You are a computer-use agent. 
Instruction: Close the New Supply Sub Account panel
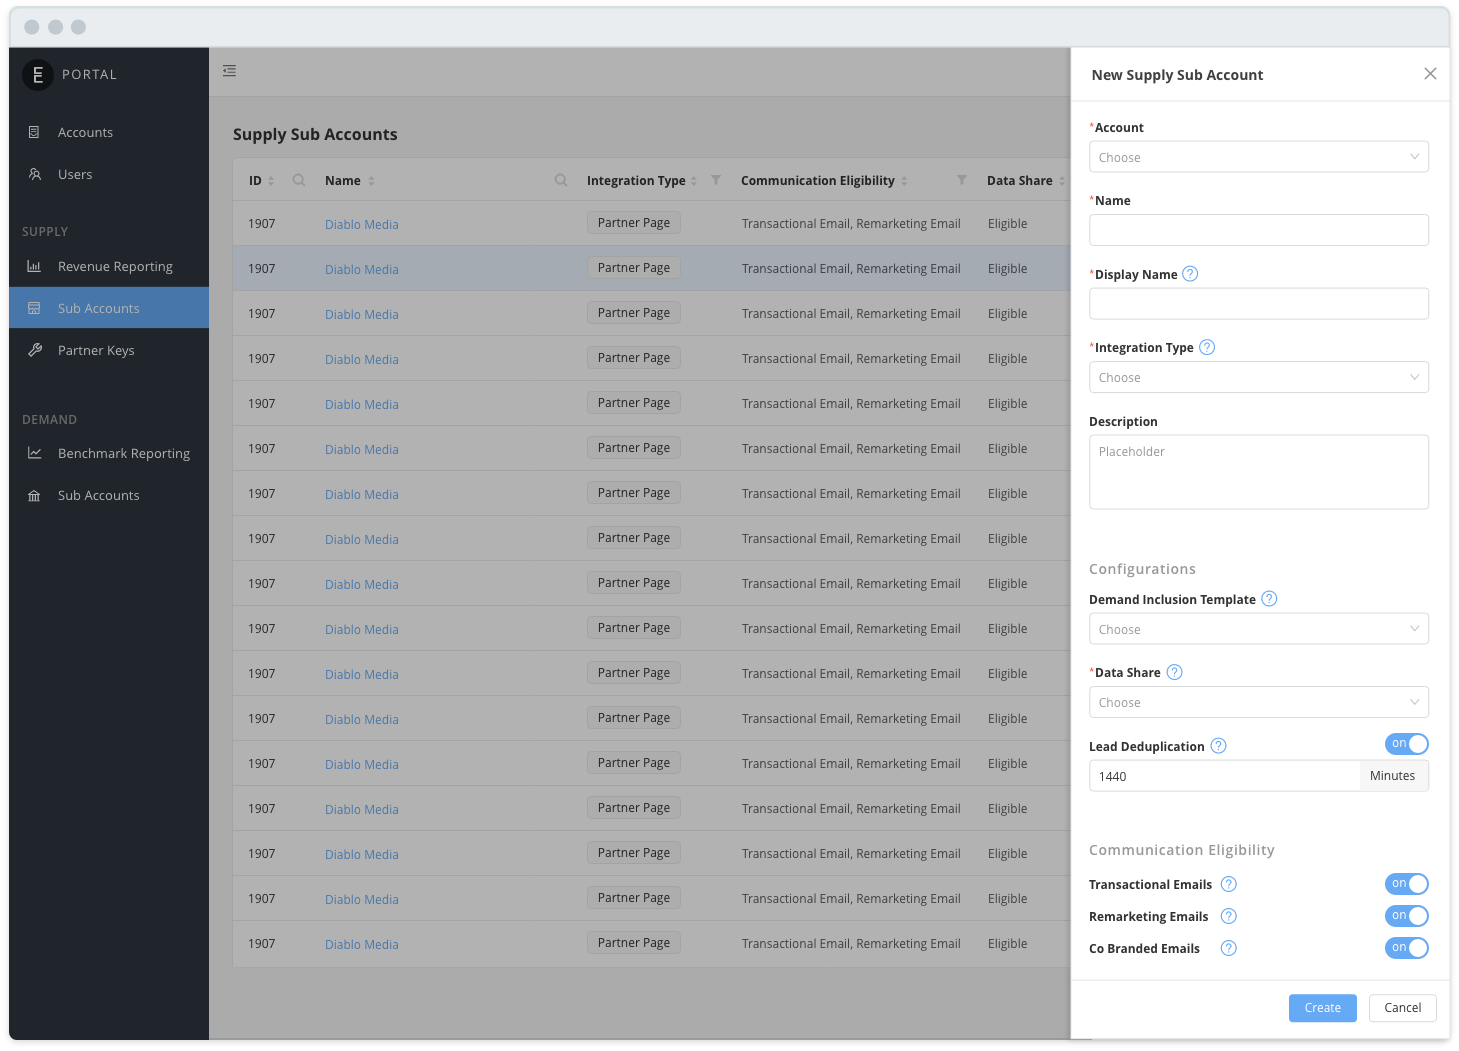[x=1430, y=74]
